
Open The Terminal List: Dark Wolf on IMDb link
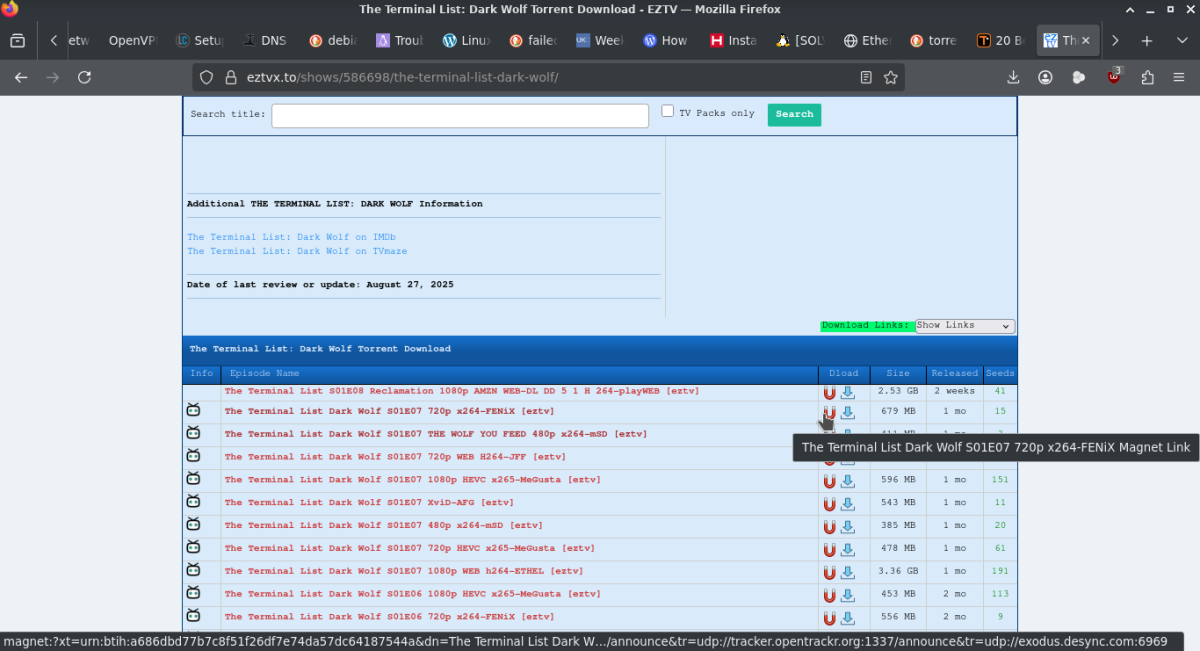[x=290, y=237]
